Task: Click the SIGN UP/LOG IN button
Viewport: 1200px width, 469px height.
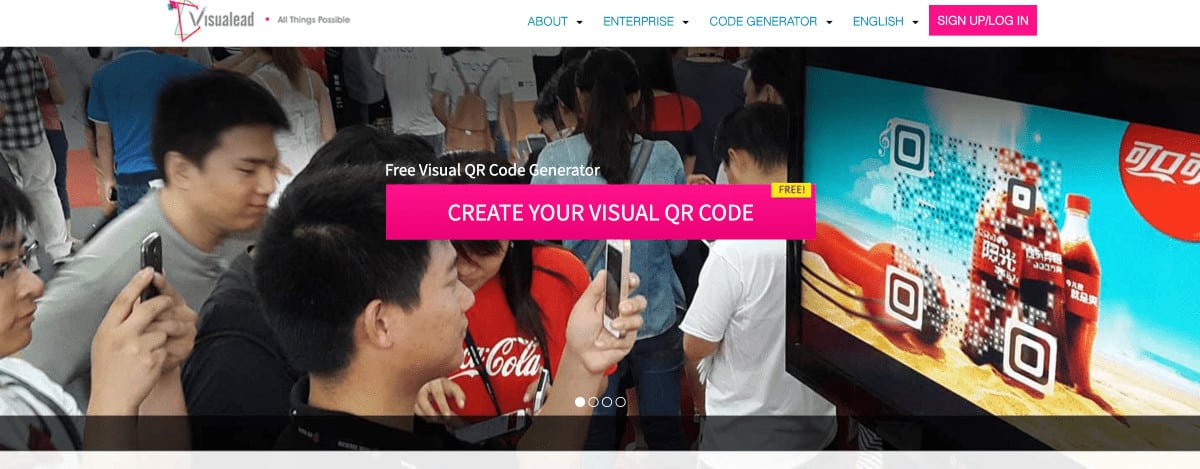Action: point(983,20)
